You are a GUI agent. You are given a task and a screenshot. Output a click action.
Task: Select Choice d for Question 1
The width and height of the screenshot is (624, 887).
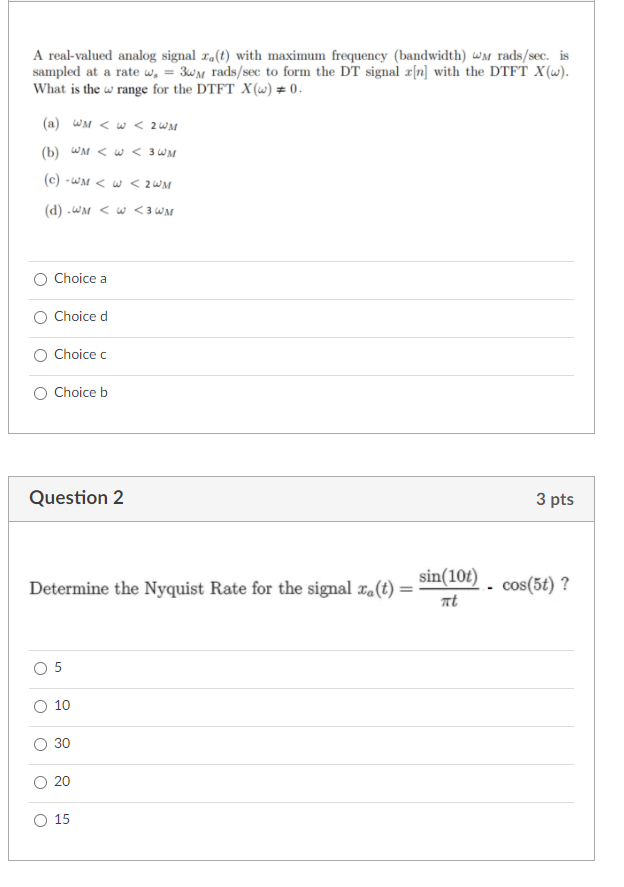(40, 317)
